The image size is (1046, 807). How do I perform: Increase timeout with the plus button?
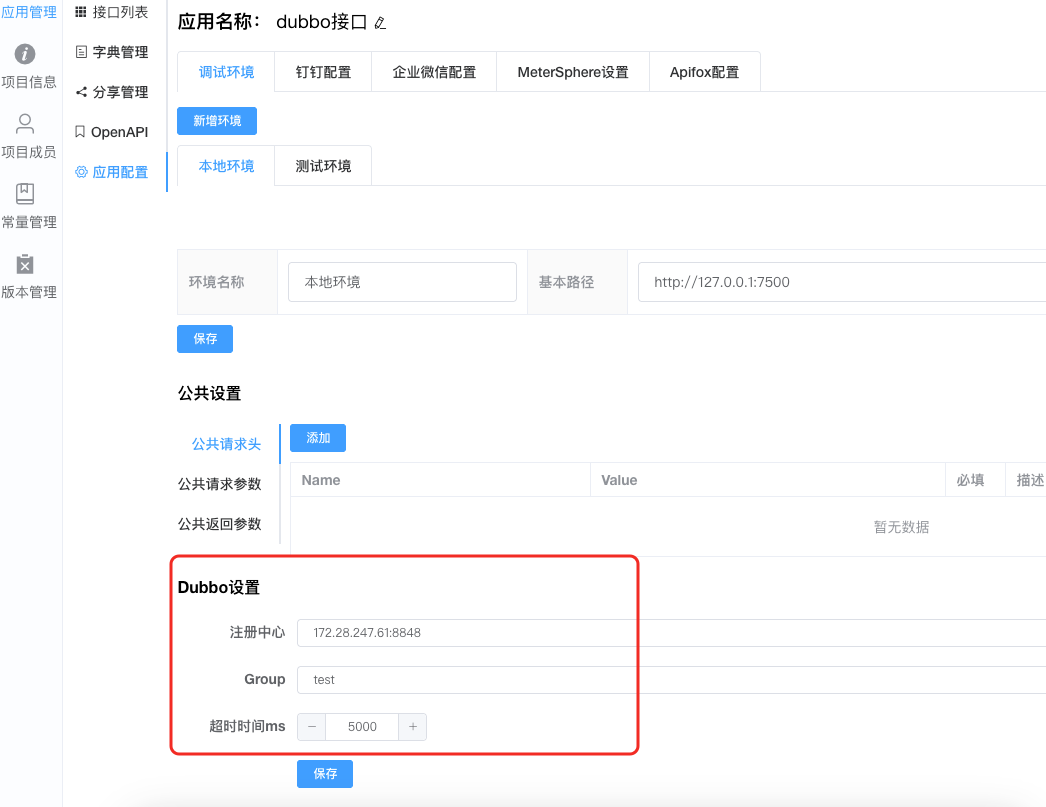point(412,727)
